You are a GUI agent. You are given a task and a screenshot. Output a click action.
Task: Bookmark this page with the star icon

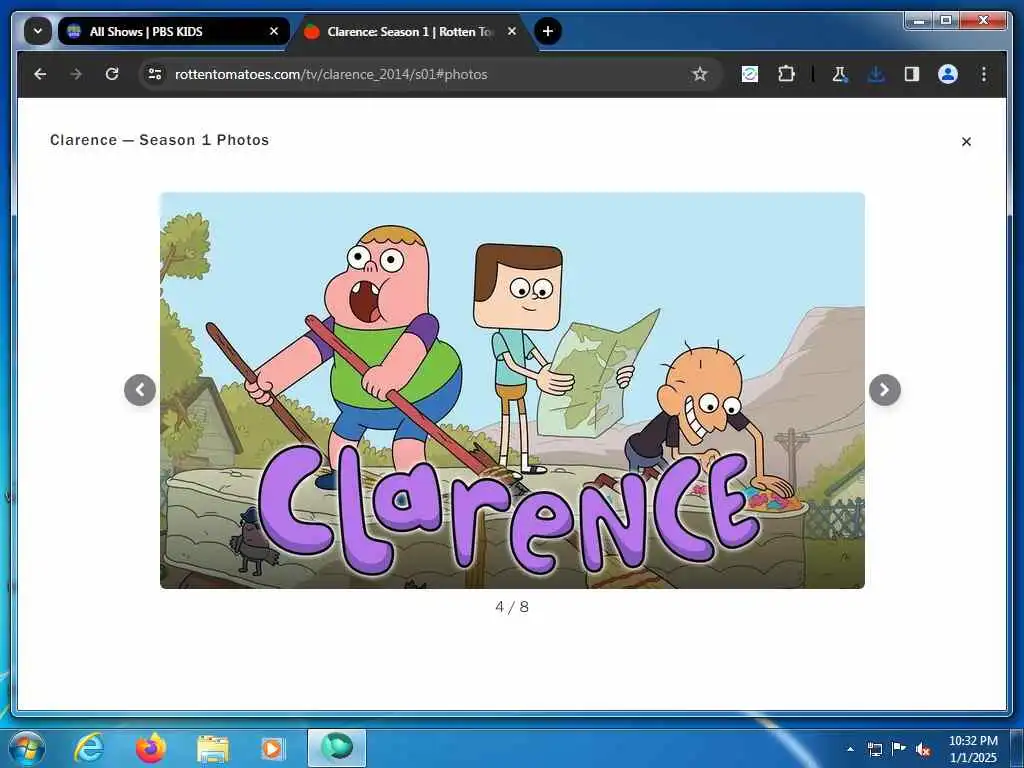(x=699, y=74)
